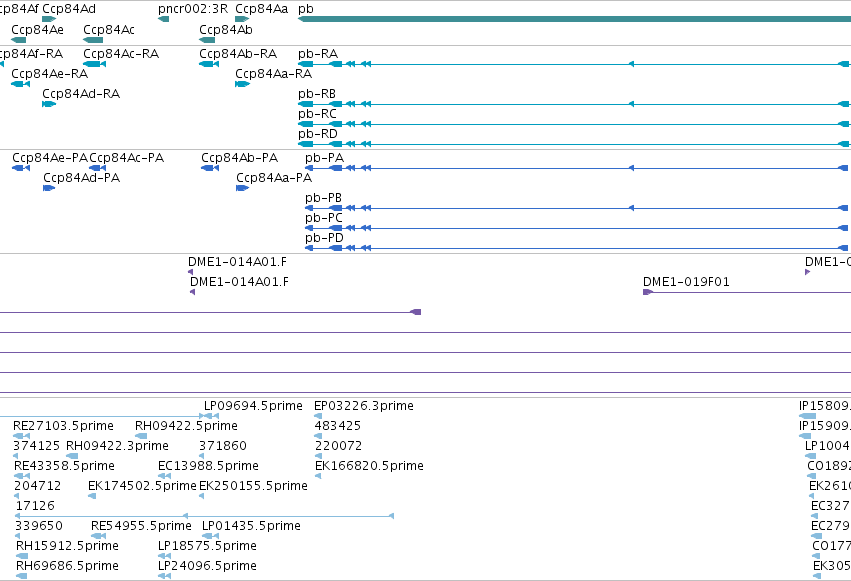Open the RE43358.5prime EST label
This screenshot has height=581, width=851.
tap(64, 466)
